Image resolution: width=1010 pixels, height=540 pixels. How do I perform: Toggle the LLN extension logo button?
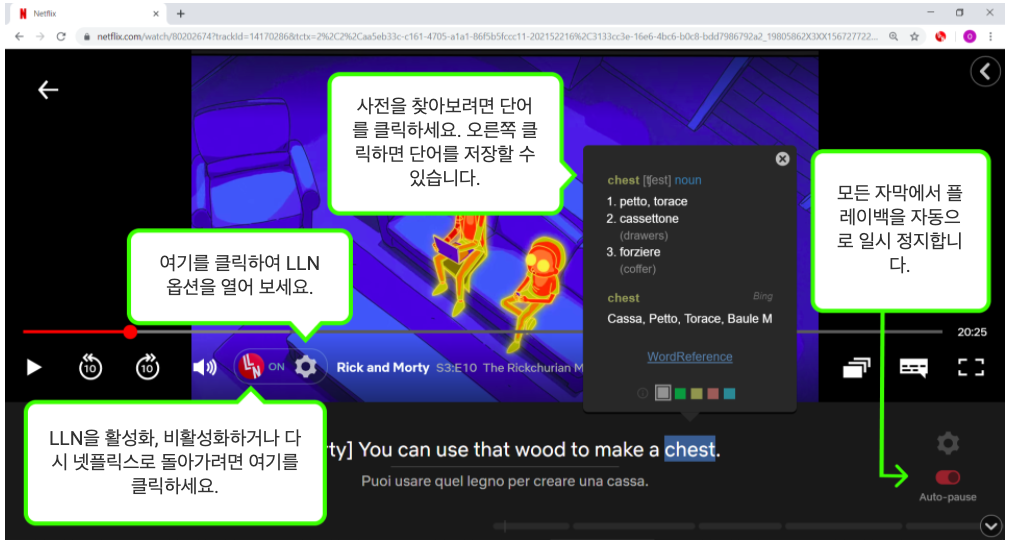coord(251,367)
